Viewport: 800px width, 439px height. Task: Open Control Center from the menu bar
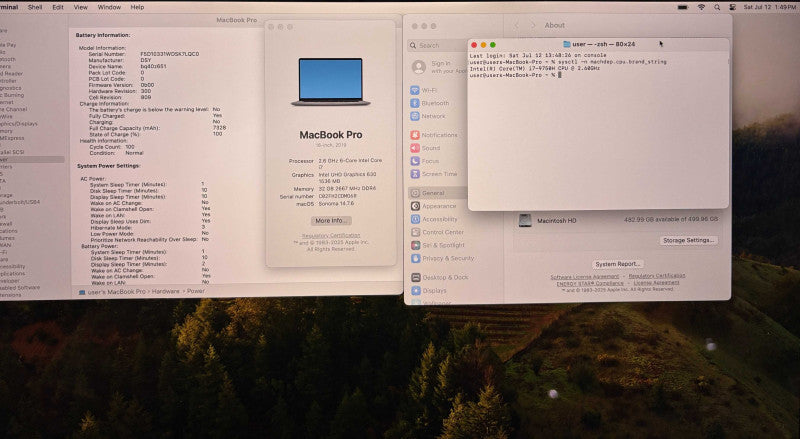(x=733, y=7)
